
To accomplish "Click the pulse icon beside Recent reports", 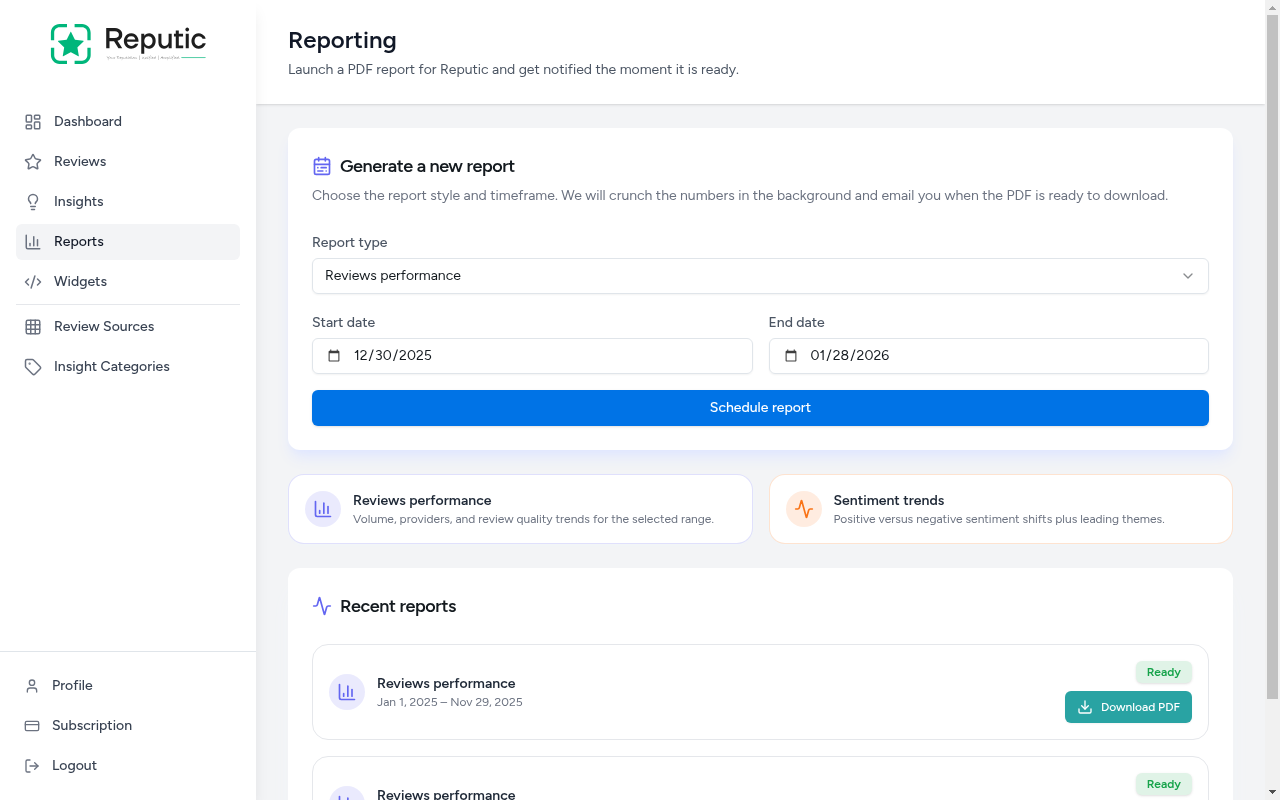I will tap(321, 606).
